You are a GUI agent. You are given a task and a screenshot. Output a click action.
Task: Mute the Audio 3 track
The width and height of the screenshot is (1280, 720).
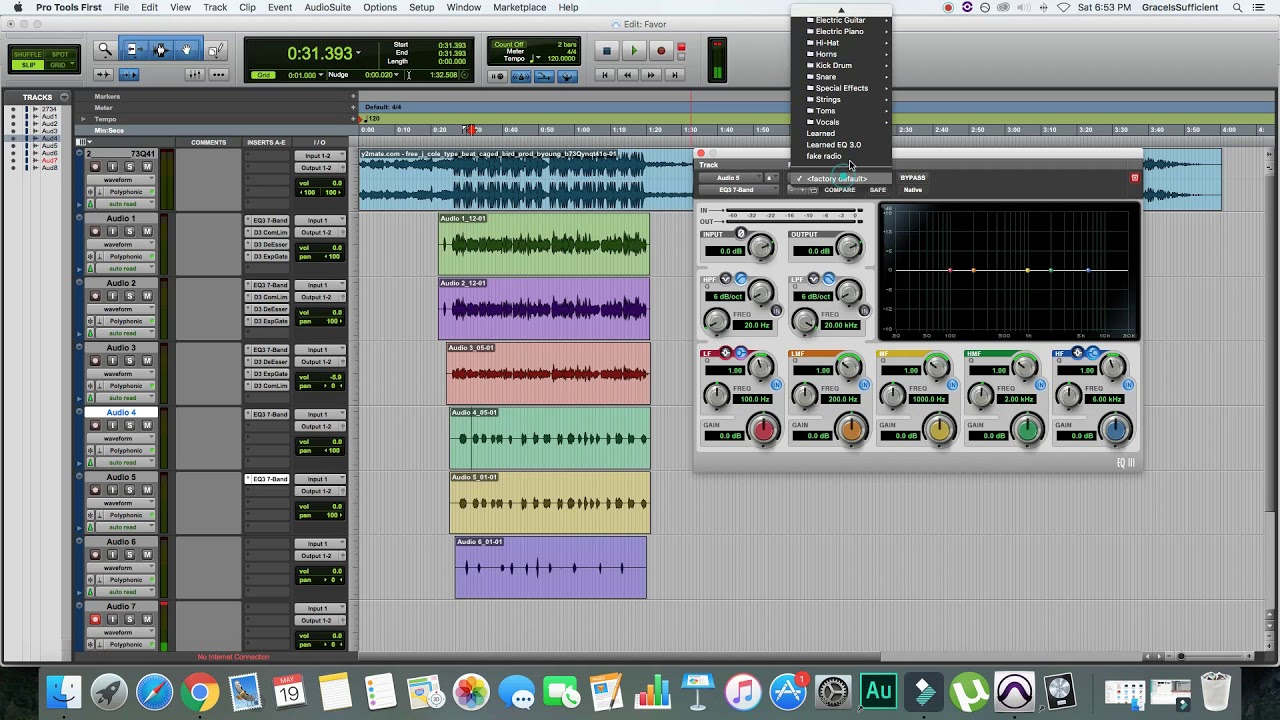click(x=147, y=360)
